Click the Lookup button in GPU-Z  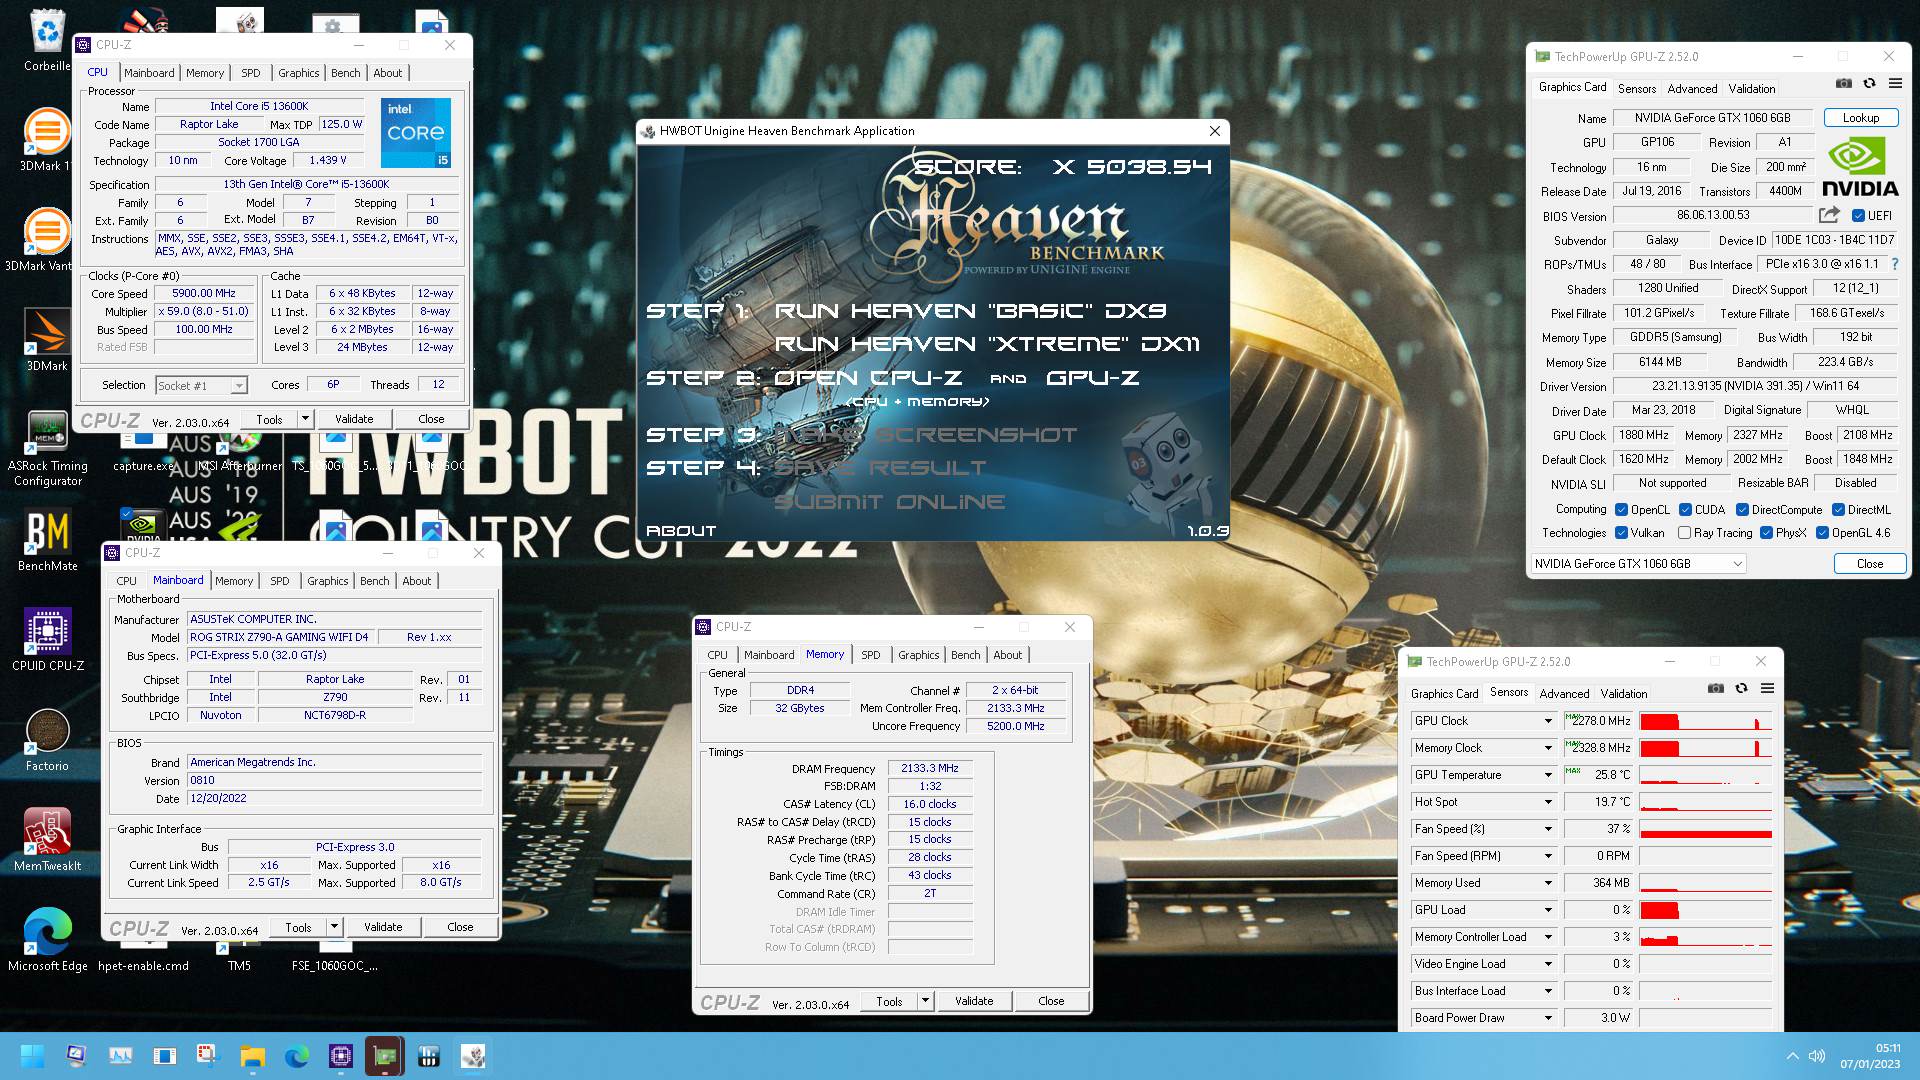point(1860,118)
